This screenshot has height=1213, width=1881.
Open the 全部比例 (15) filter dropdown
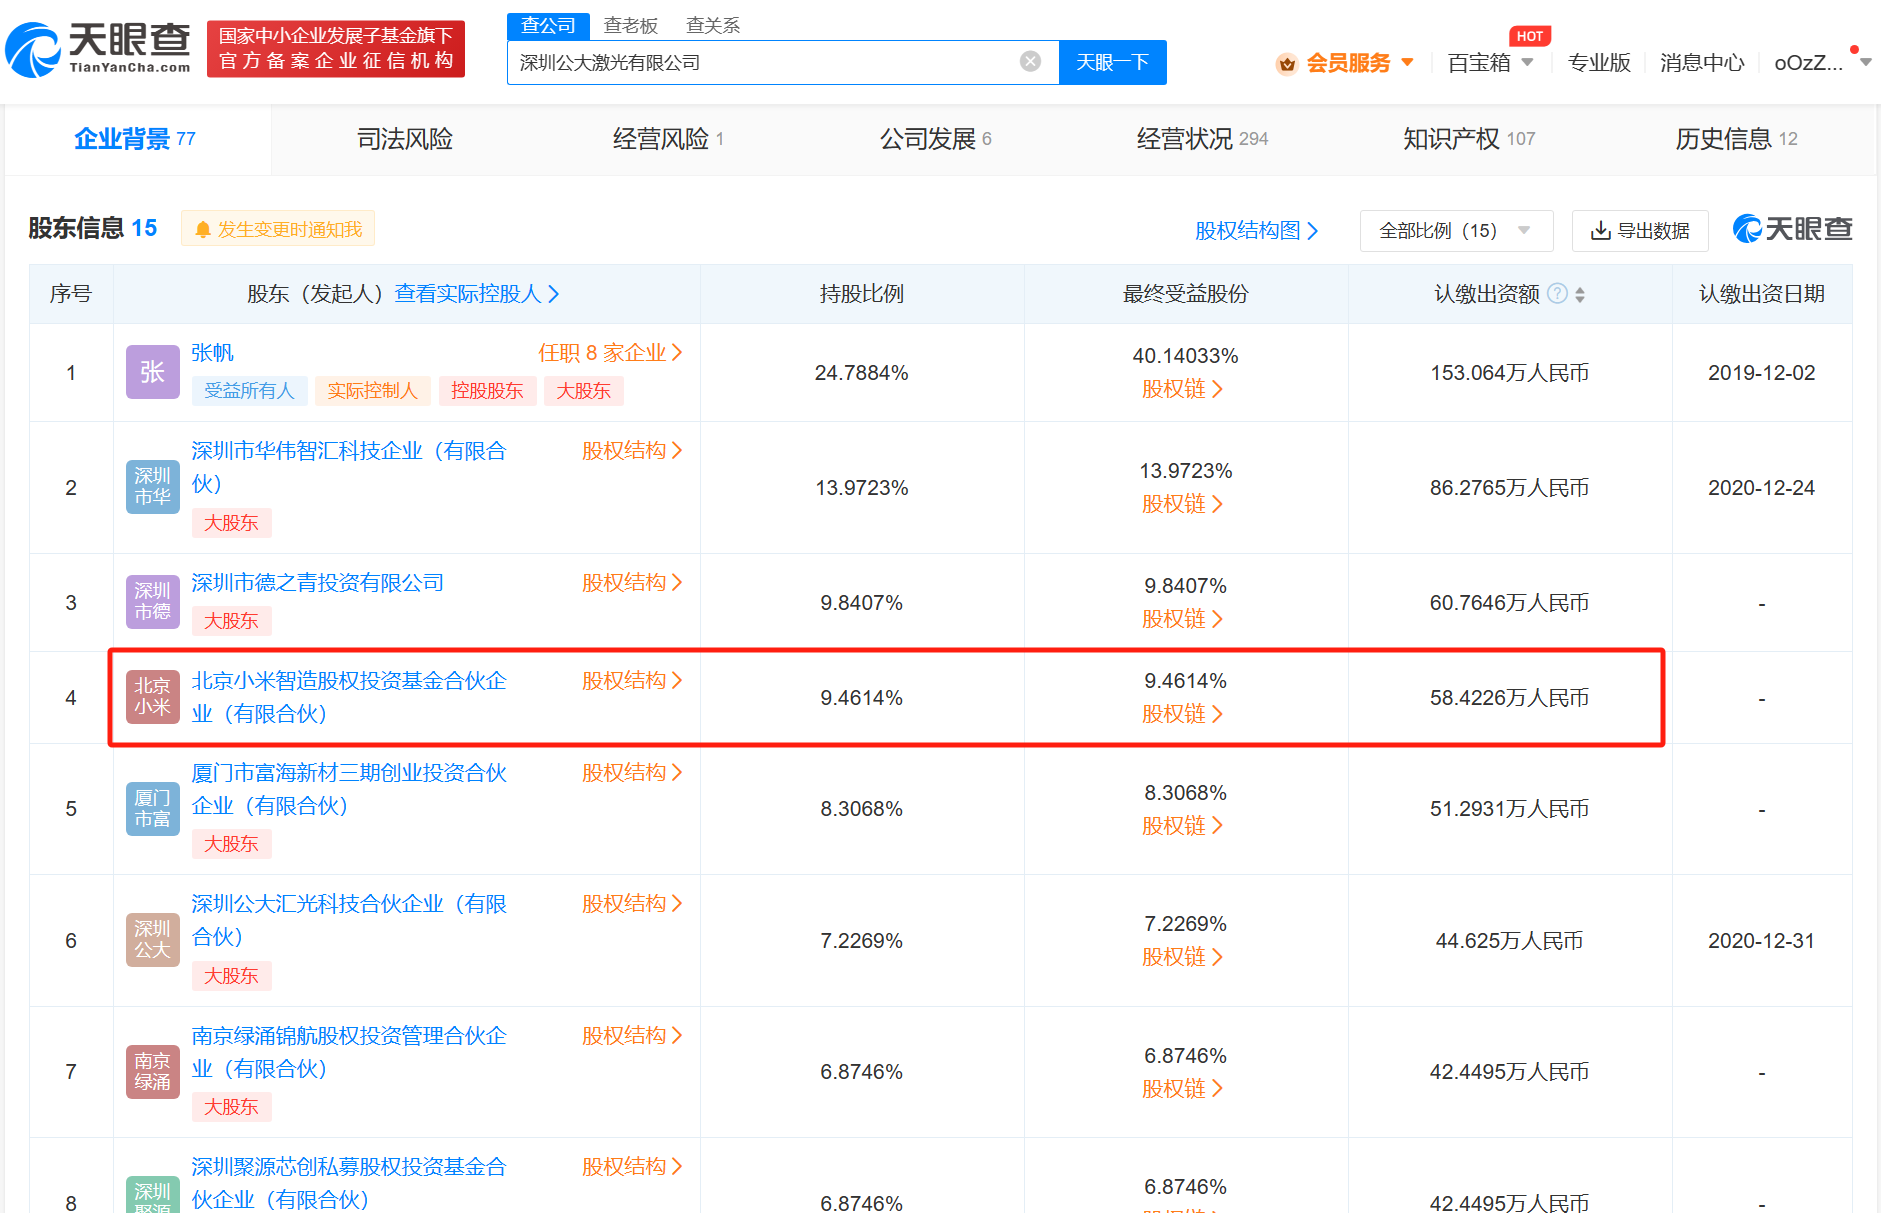click(x=1456, y=231)
